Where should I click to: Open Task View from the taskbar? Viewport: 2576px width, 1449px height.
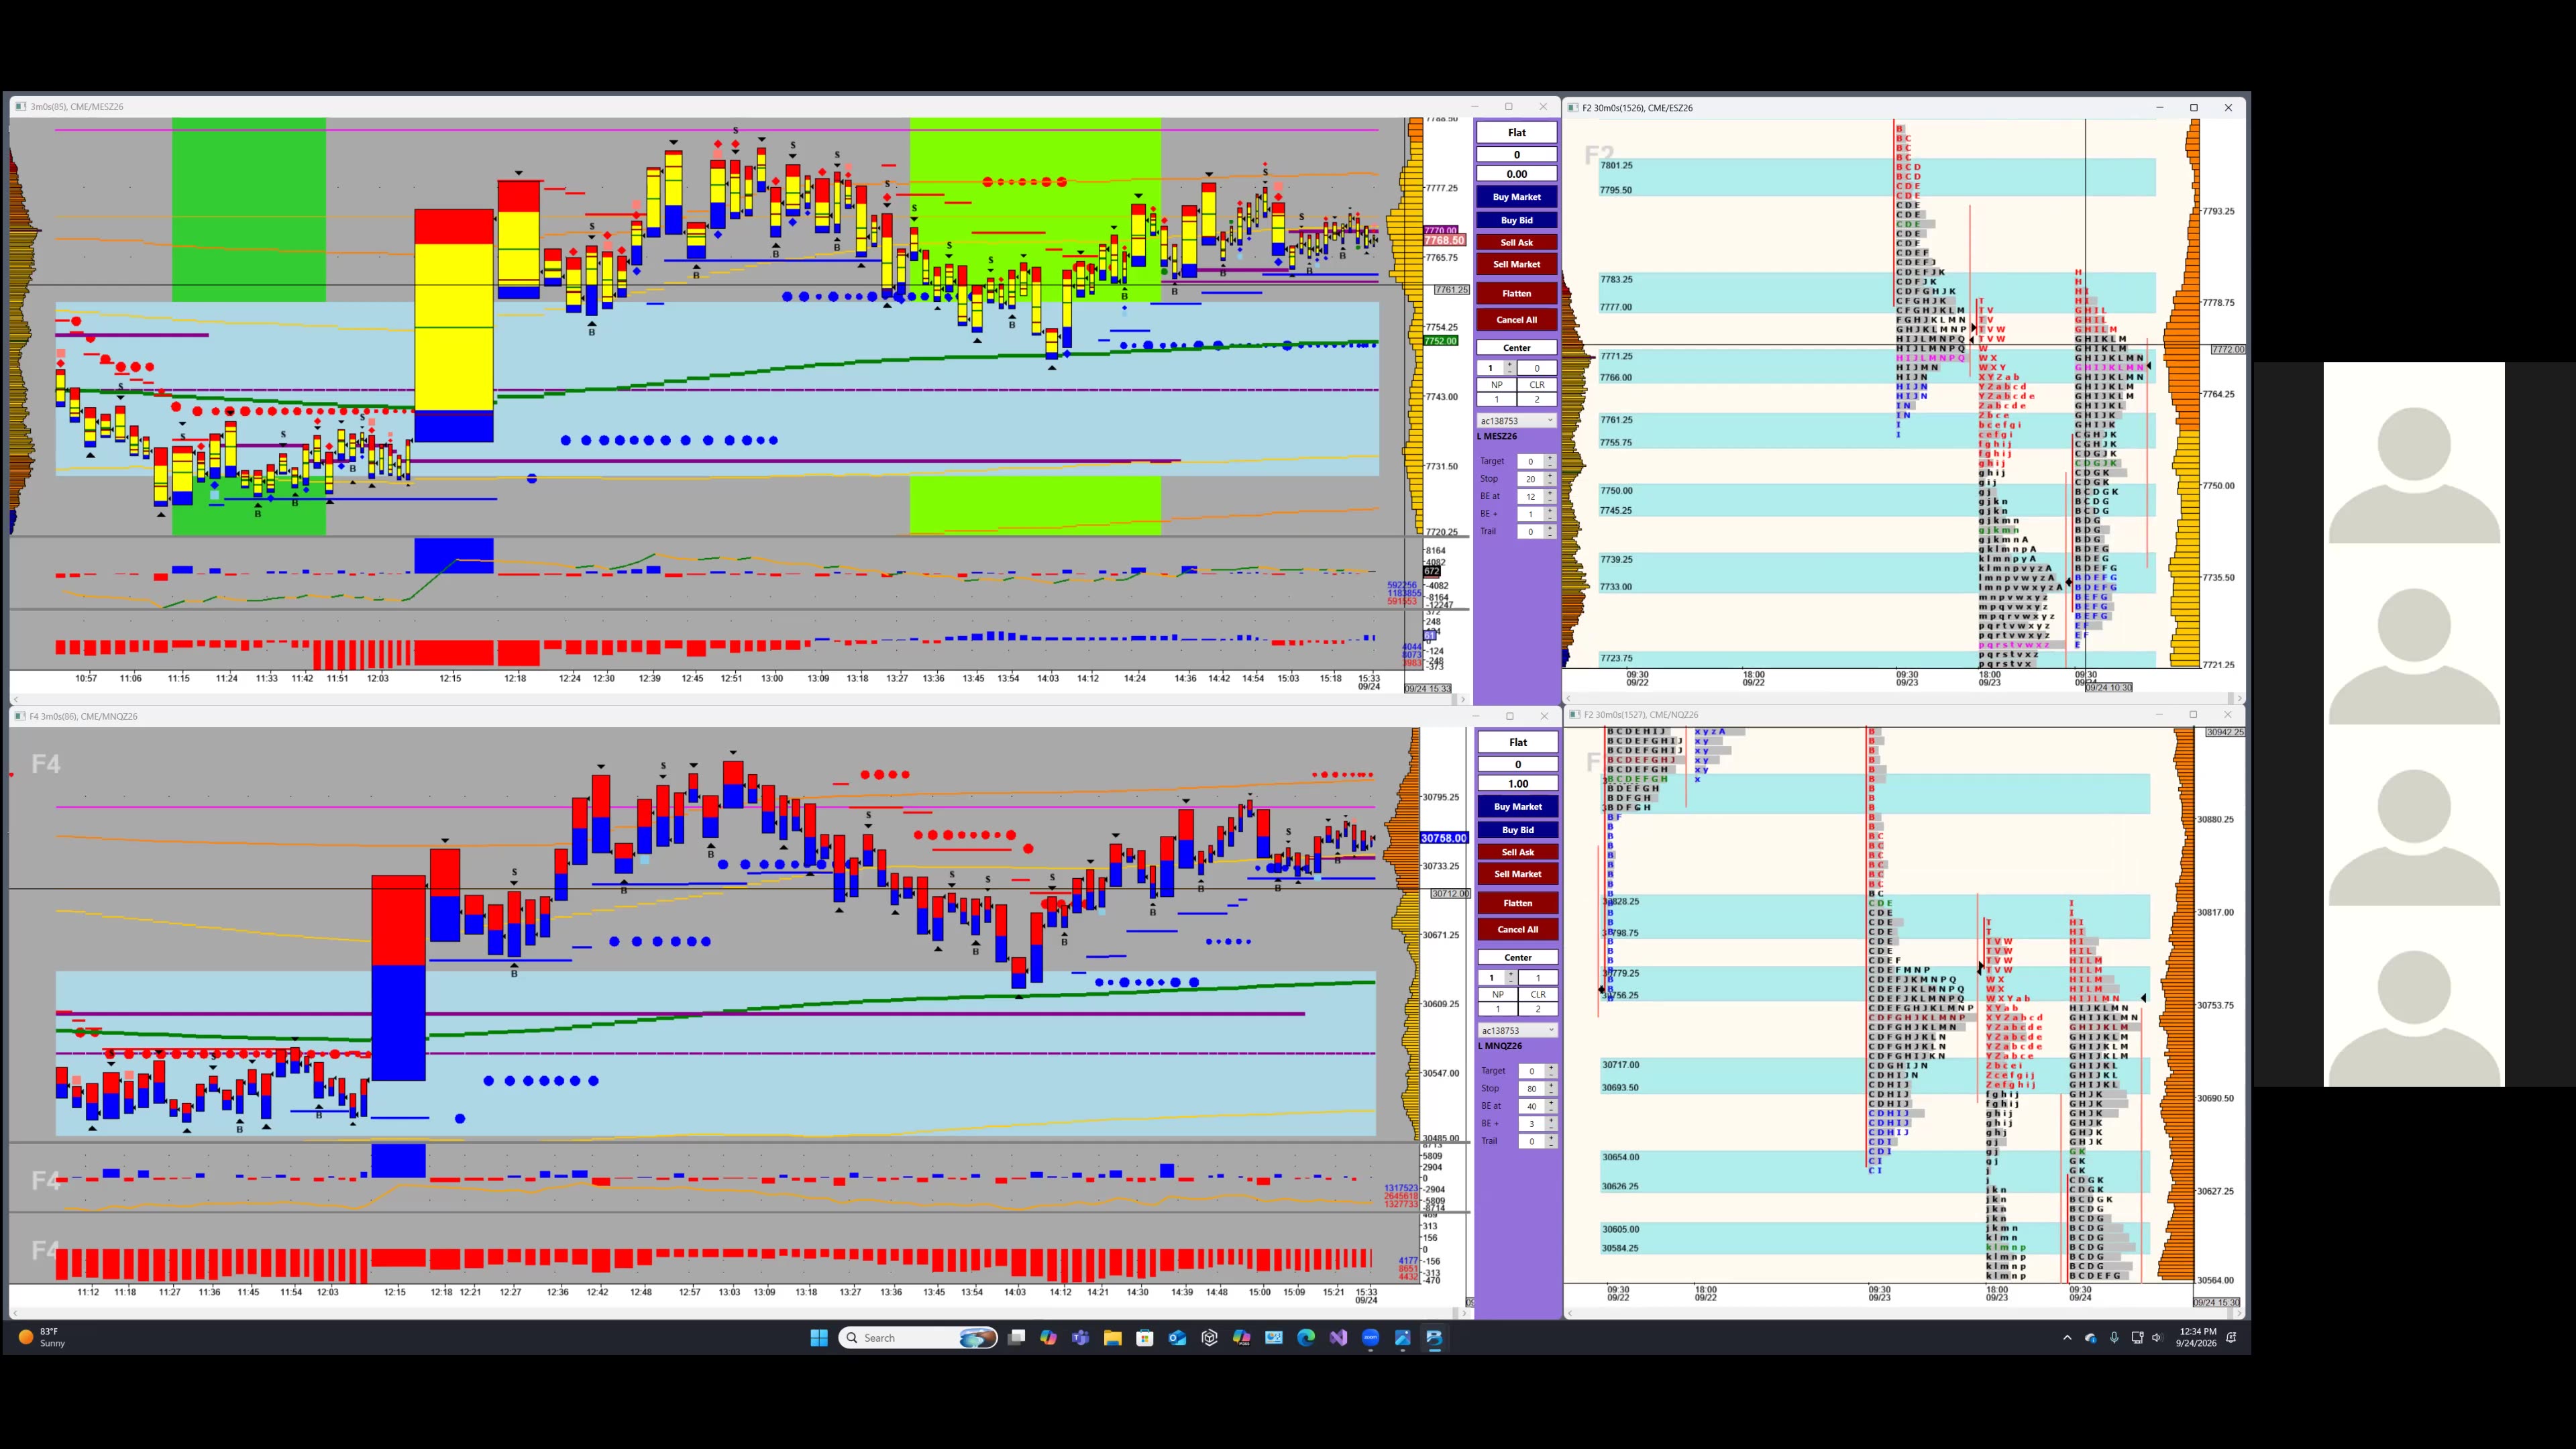1016,1338
